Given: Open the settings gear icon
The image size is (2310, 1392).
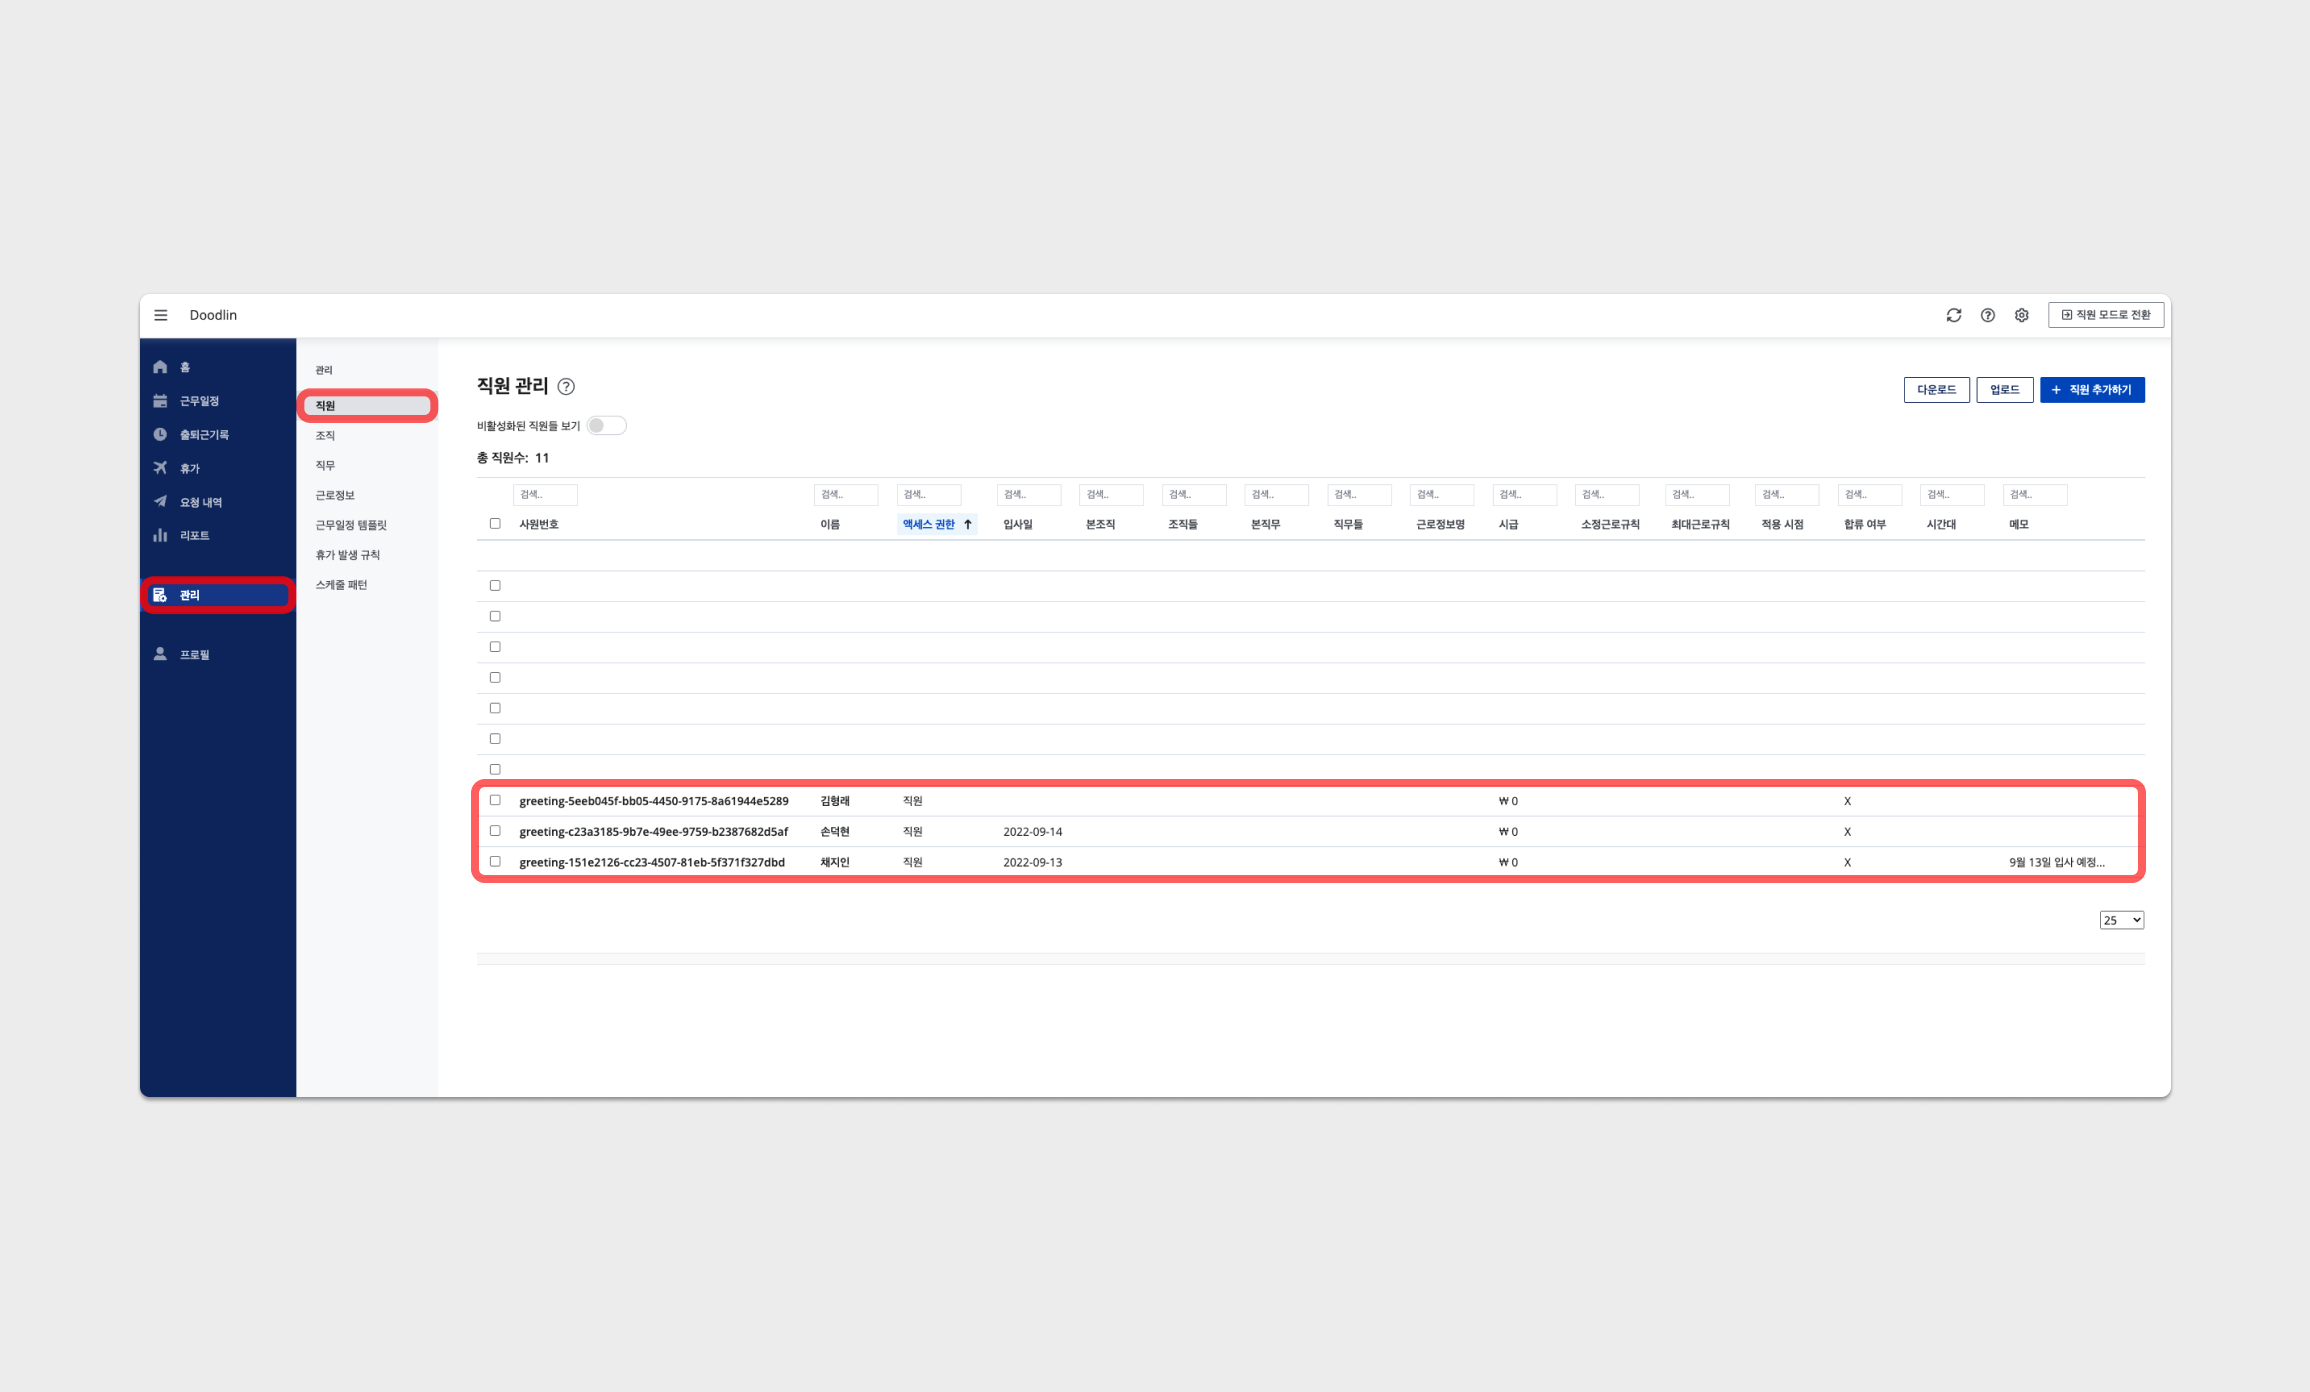Looking at the screenshot, I should click(x=2021, y=315).
